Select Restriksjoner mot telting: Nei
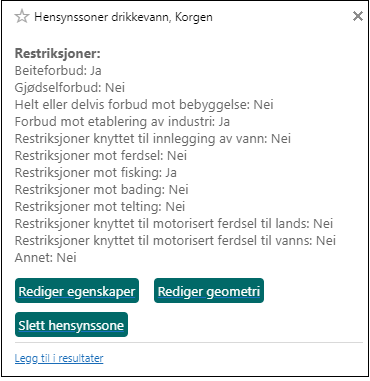This screenshot has height=381, width=370. click(100, 207)
